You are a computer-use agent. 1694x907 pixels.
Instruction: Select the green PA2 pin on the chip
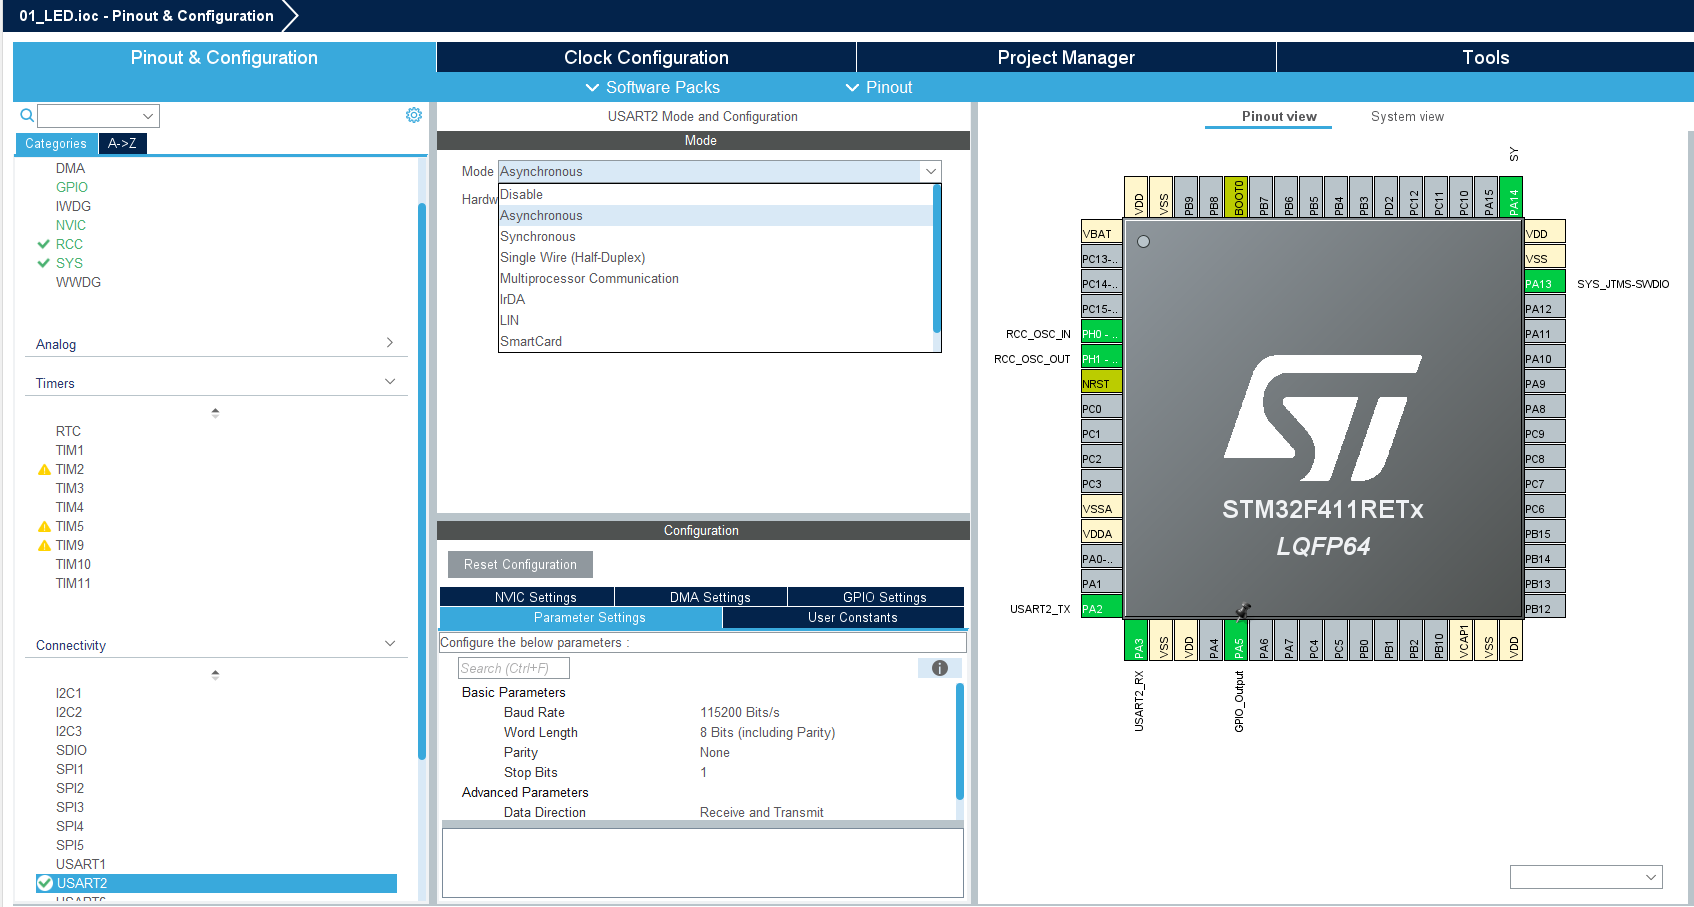click(1101, 608)
